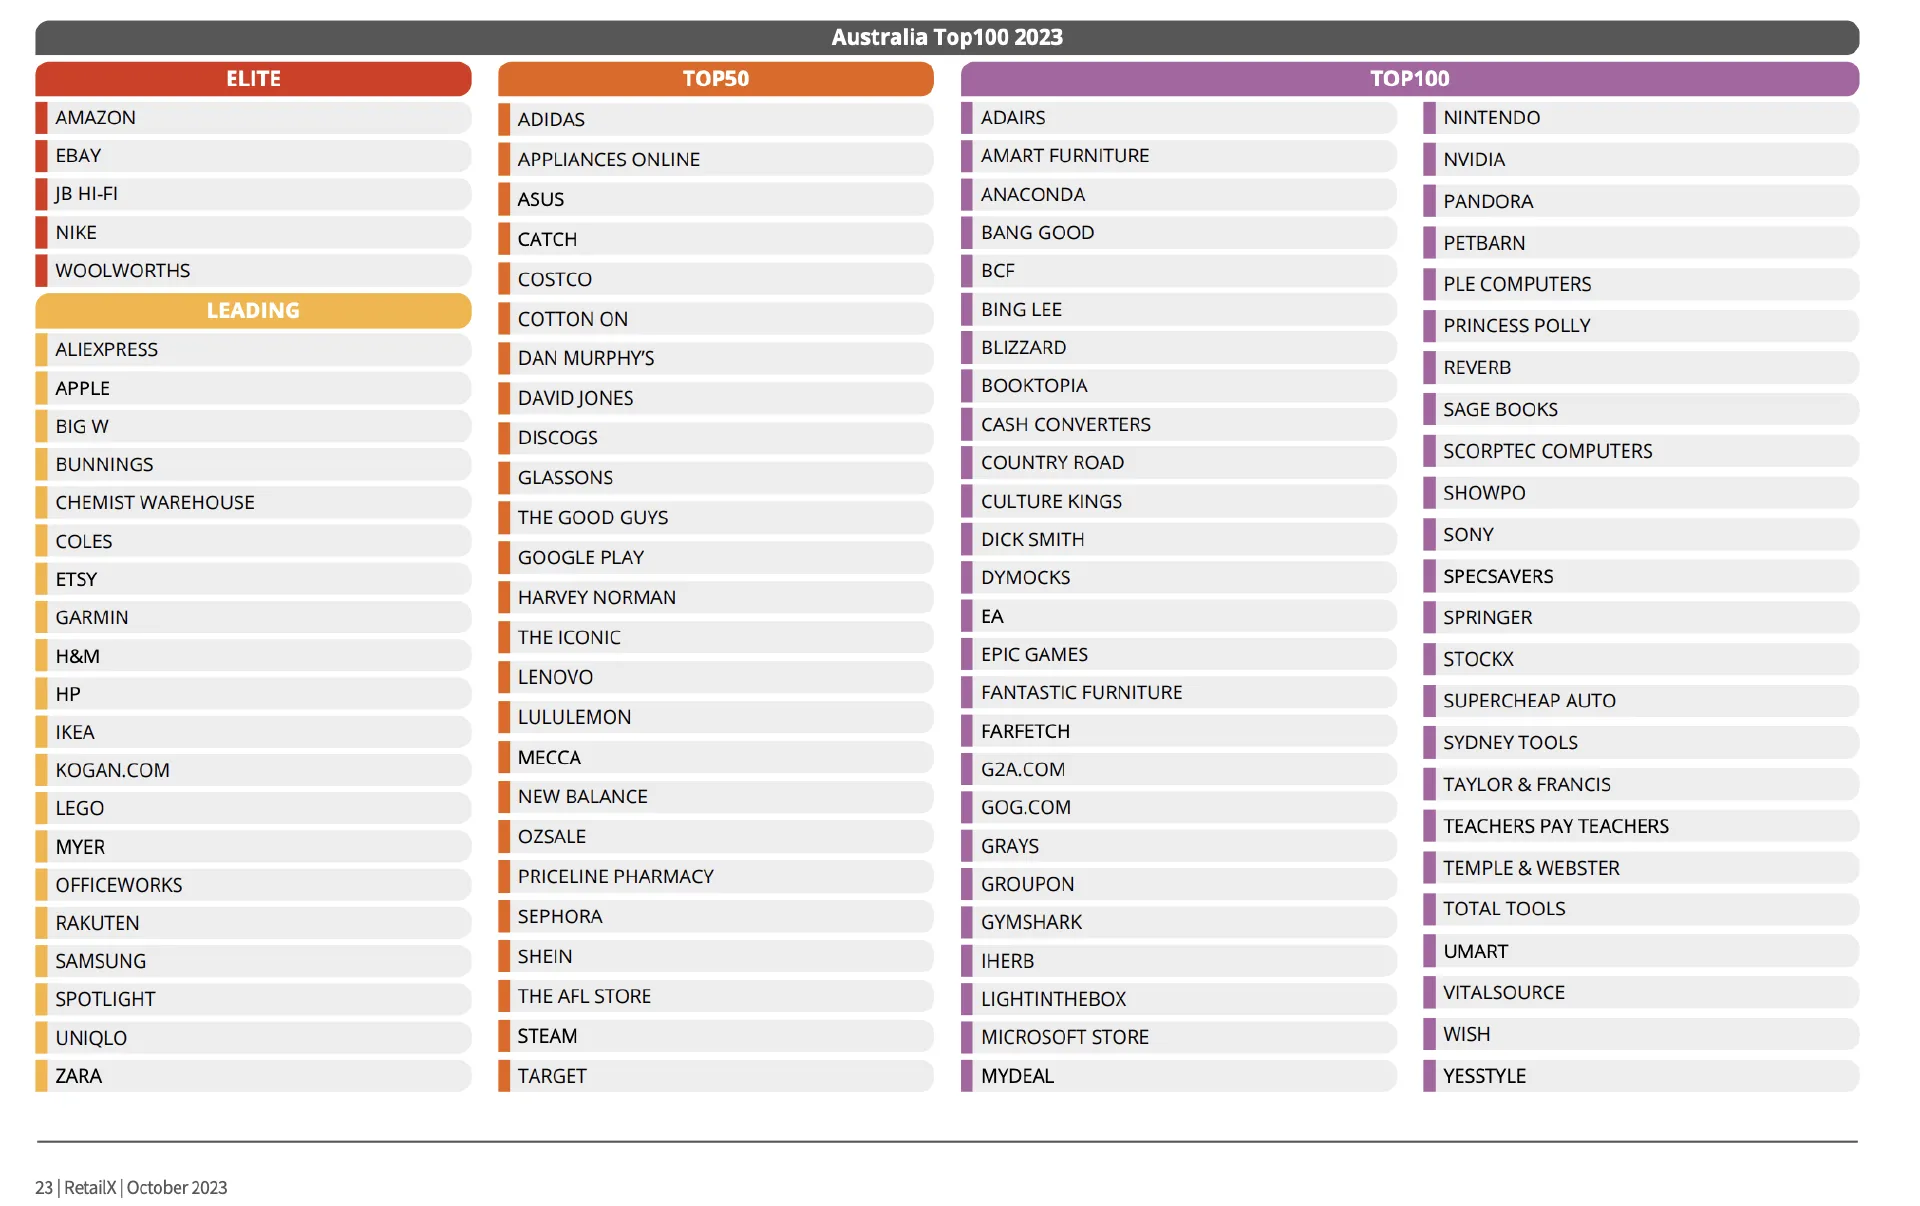This screenshot has height=1206, width=1920.
Task: Select the MICROSOFT STORE row
Action: pos(1179,1037)
